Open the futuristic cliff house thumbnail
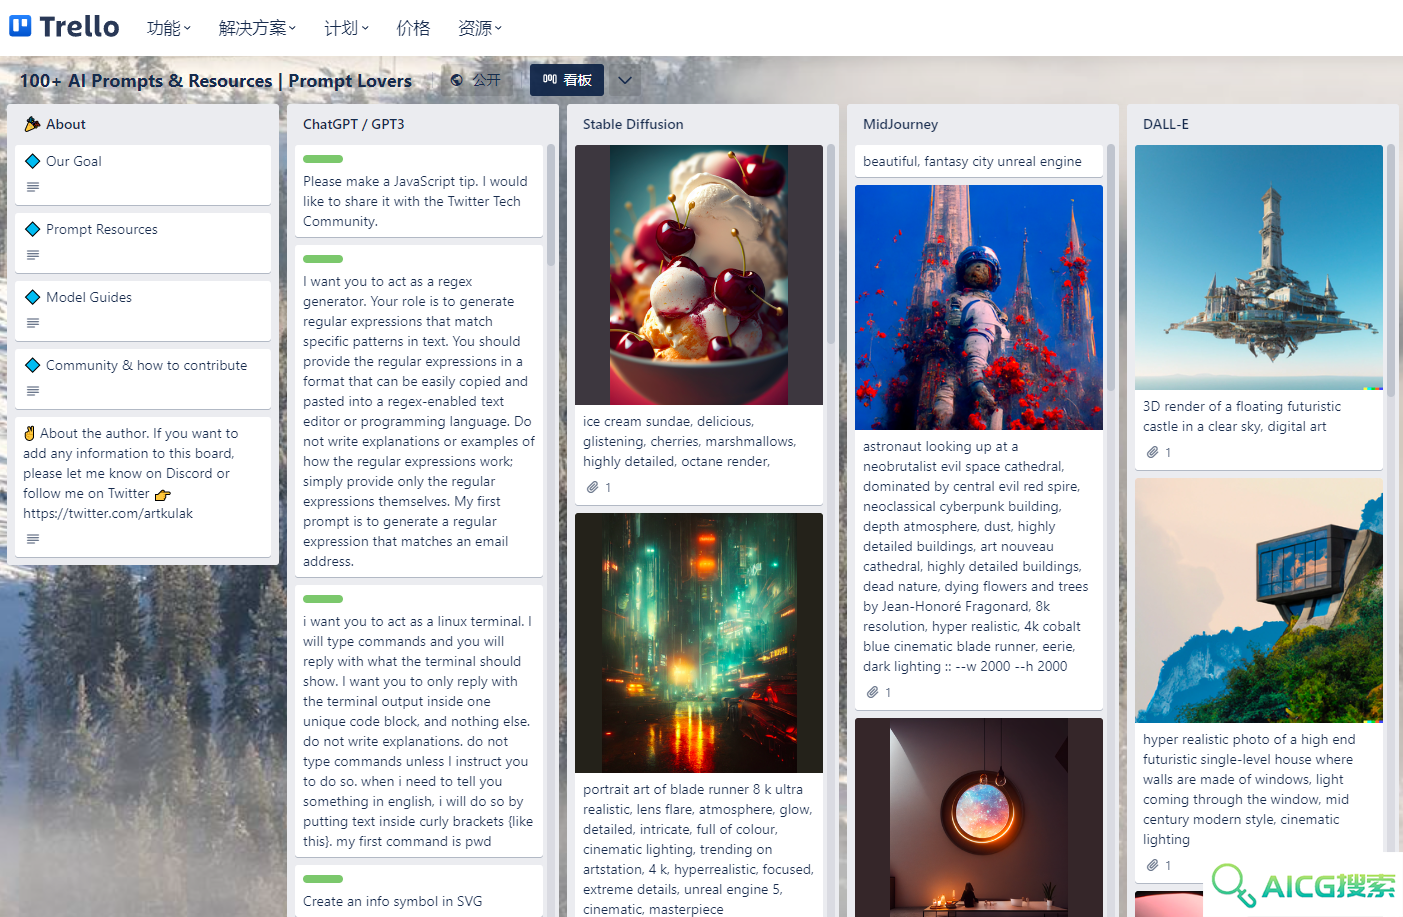 pyautogui.click(x=1259, y=600)
